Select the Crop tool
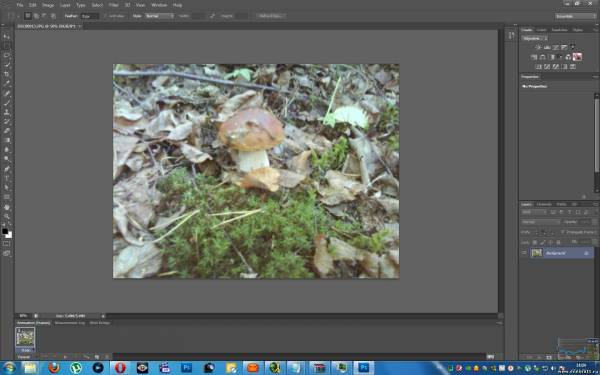Screen dimensions: 600x375 click(7, 74)
